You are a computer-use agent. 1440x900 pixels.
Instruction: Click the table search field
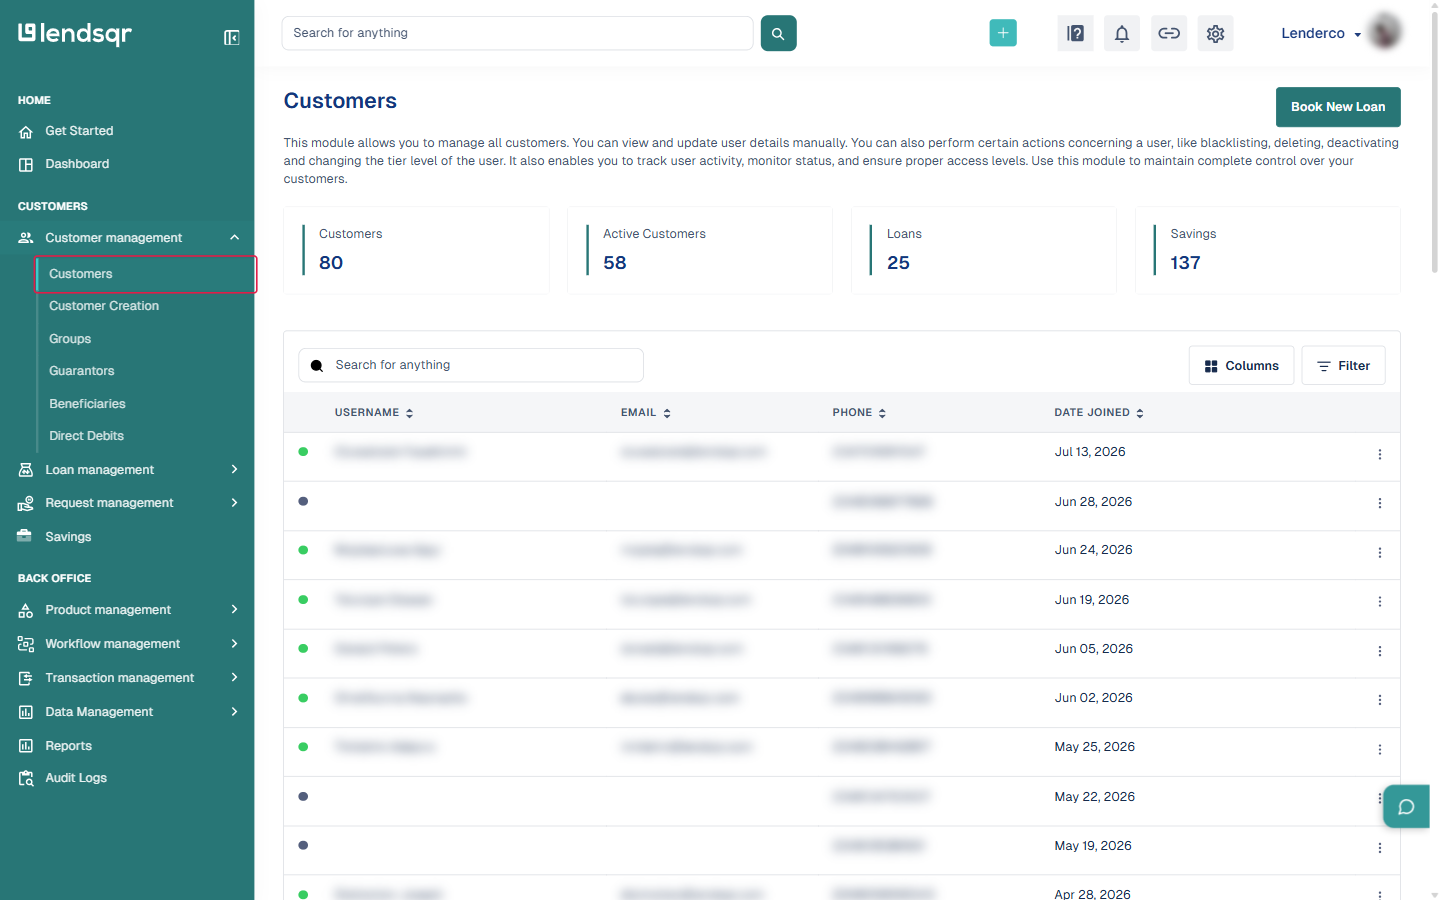click(x=471, y=365)
